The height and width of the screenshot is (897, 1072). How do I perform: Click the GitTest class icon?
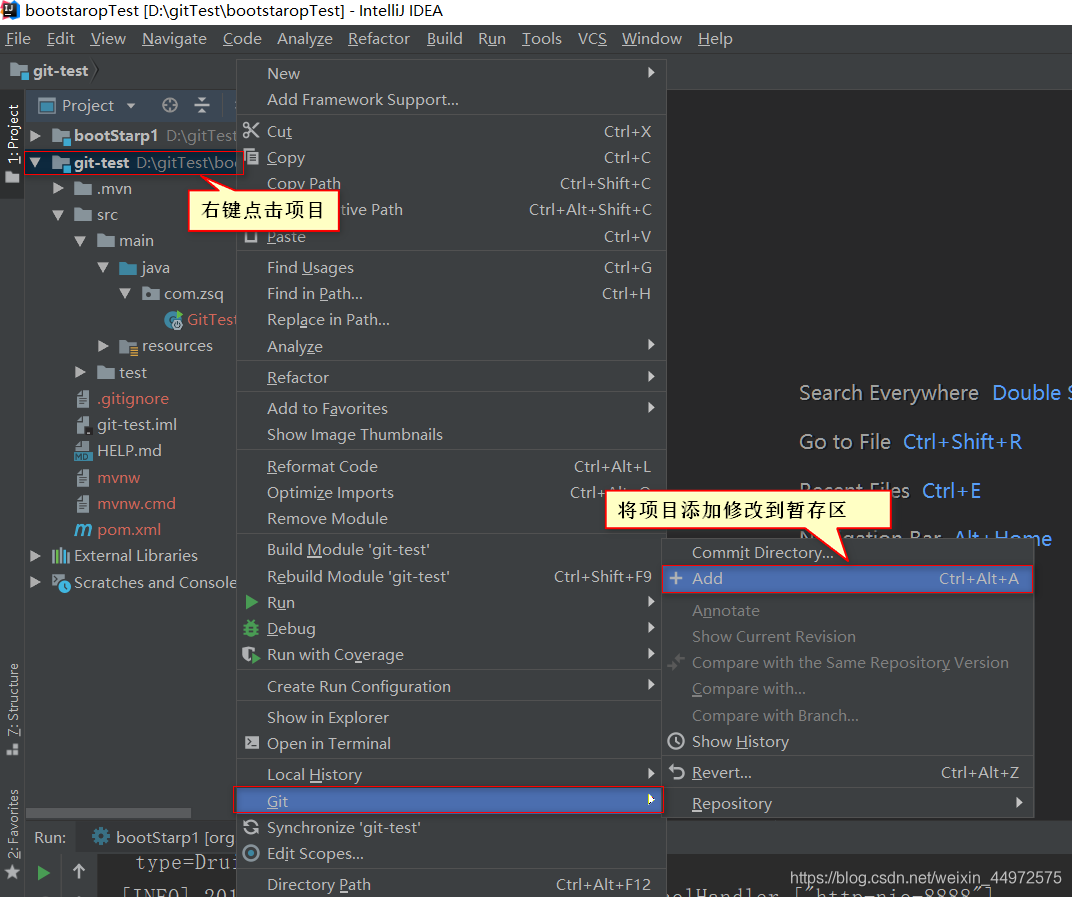tap(174, 319)
